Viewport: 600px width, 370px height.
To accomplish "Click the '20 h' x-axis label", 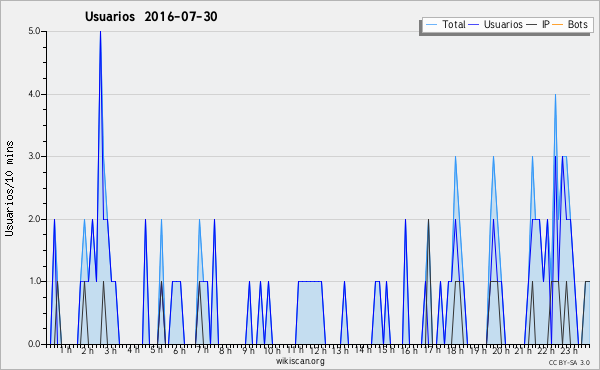I will click(501, 350).
